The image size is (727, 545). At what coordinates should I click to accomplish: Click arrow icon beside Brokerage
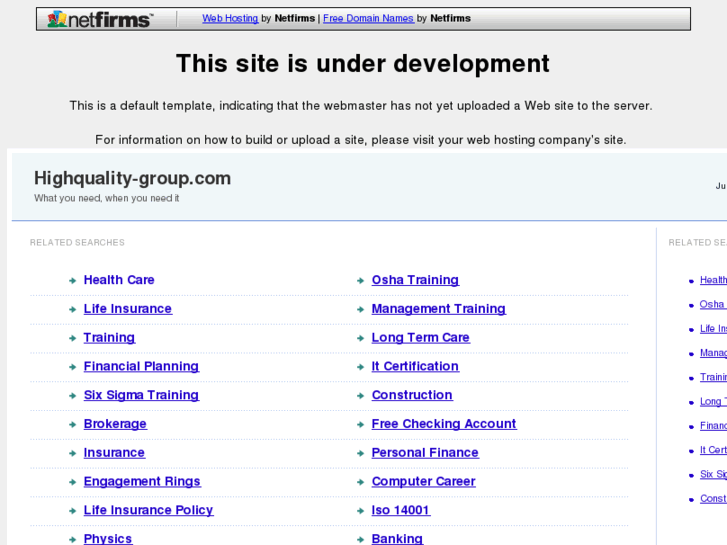[x=72, y=424]
